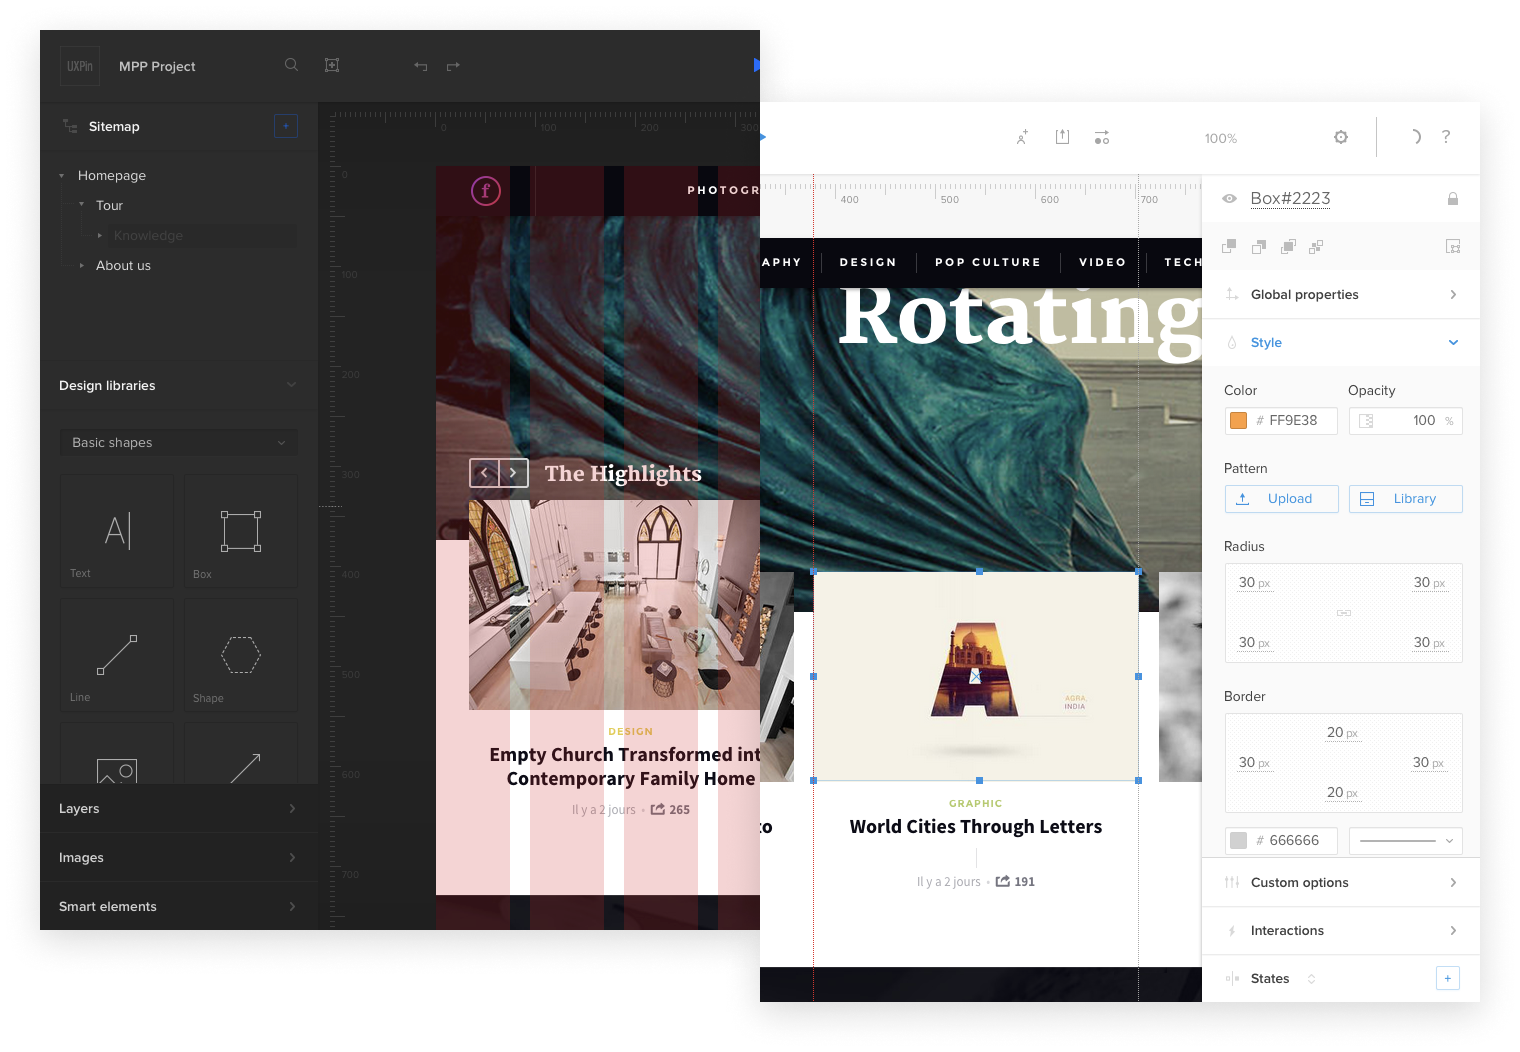Select the Line tool from basic shapes
Screen dimensions: 1520x1052
pos(116,655)
